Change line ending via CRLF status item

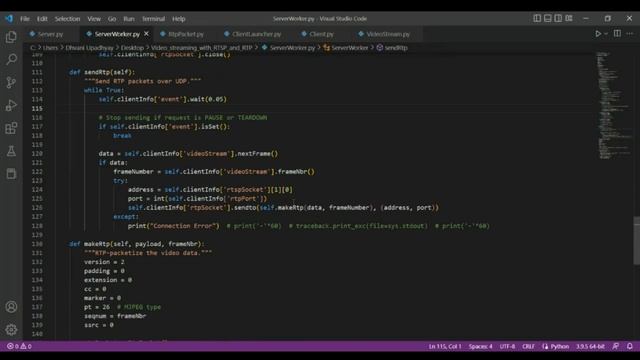click(x=528, y=347)
